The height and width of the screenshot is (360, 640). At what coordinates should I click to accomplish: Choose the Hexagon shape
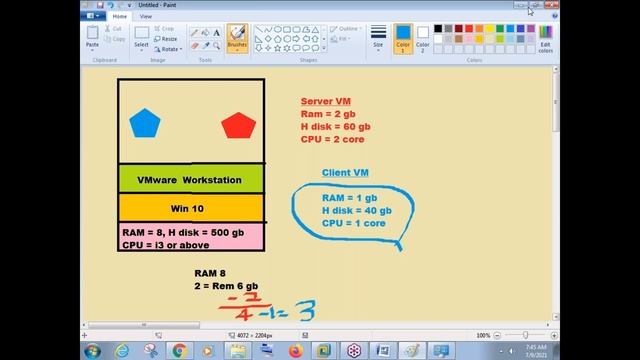tap(287, 39)
